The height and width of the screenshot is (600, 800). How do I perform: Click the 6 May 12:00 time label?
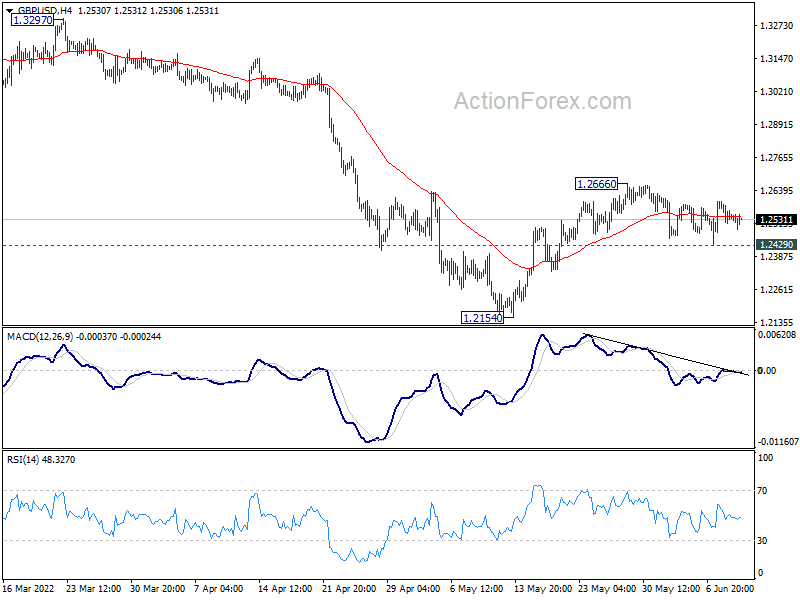[477, 589]
